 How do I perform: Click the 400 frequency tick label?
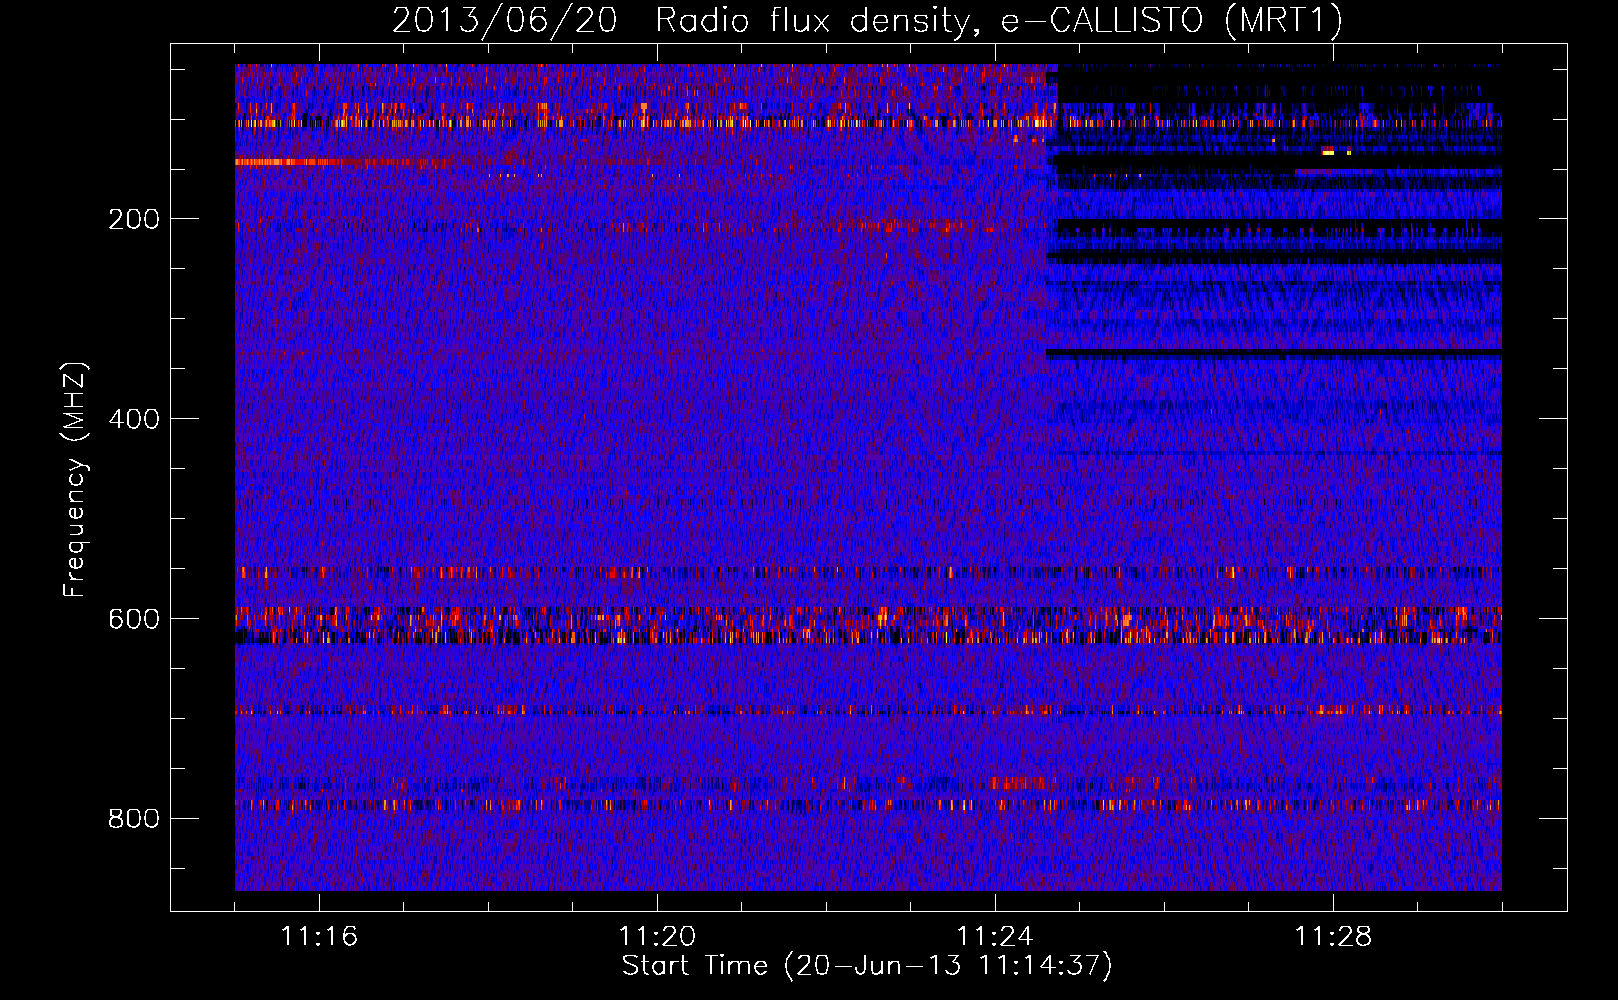click(x=134, y=419)
